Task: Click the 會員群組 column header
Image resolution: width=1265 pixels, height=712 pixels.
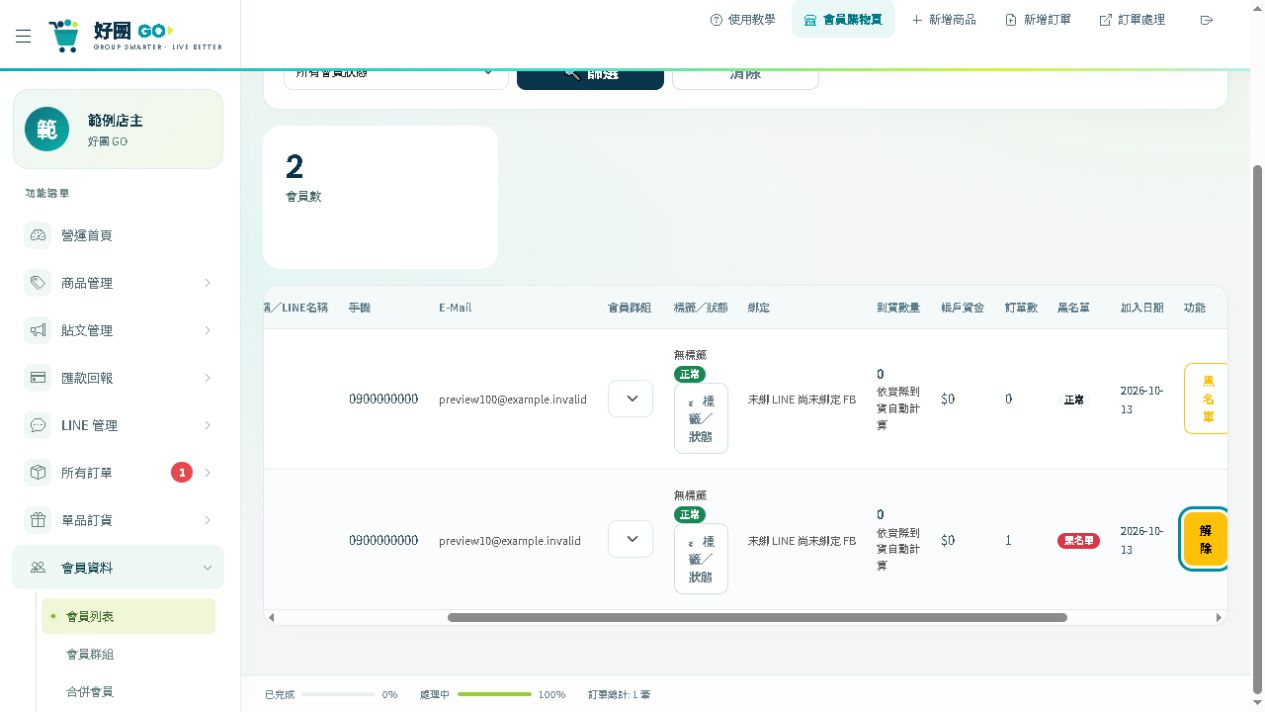Action: (x=630, y=308)
